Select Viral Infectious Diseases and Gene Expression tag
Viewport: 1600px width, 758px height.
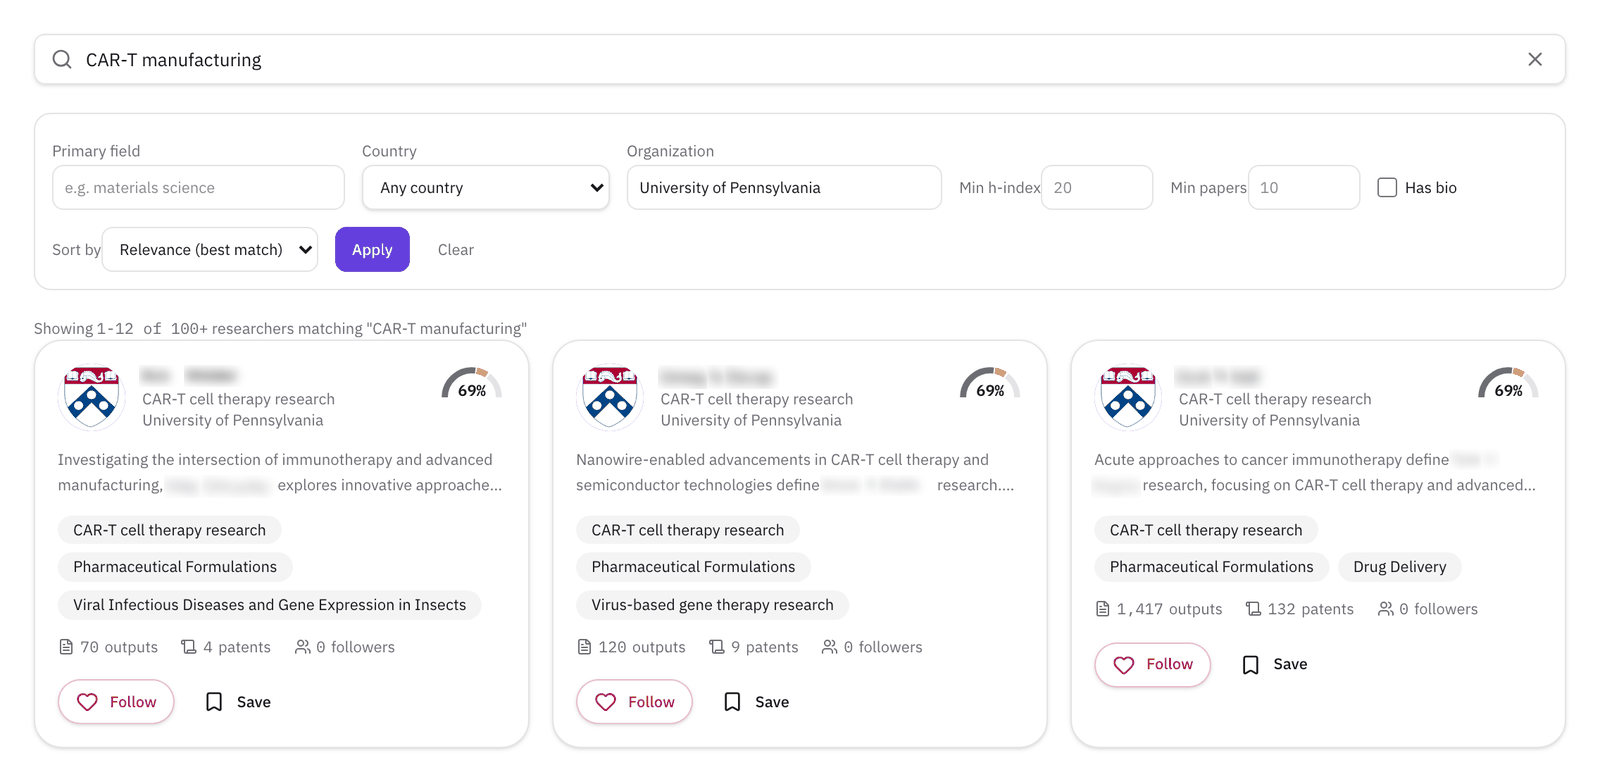[x=270, y=605]
